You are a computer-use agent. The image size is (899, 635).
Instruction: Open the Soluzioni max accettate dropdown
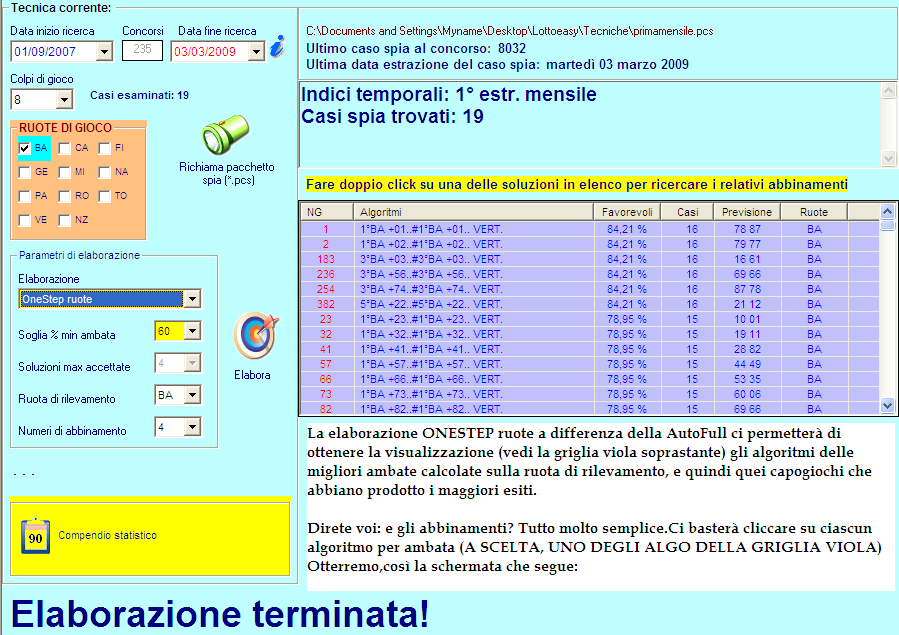(192, 363)
